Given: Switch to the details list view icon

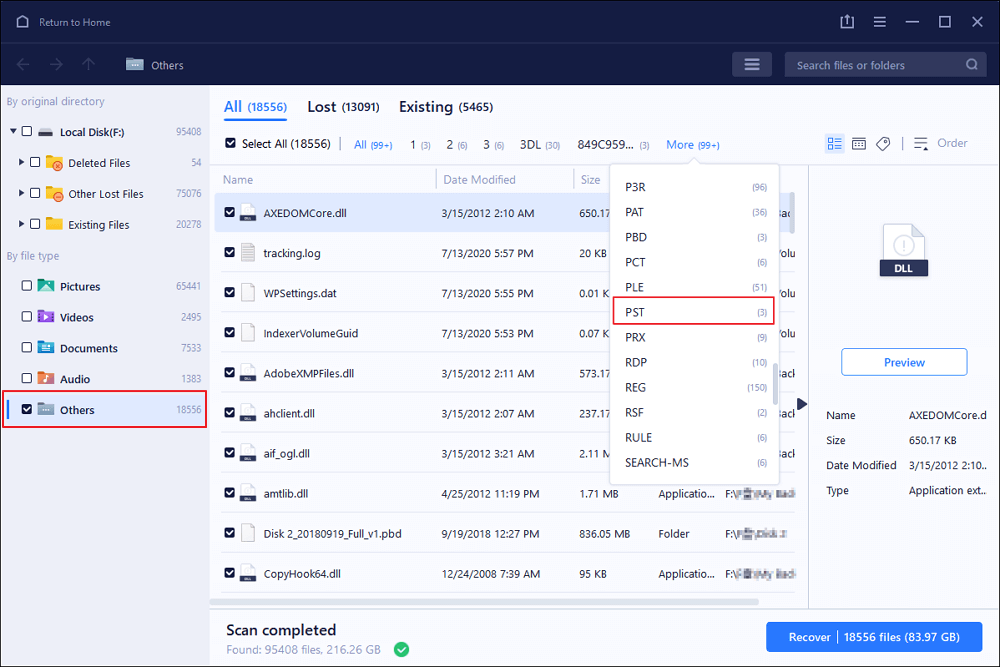Looking at the screenshot, I should point(834,144).
